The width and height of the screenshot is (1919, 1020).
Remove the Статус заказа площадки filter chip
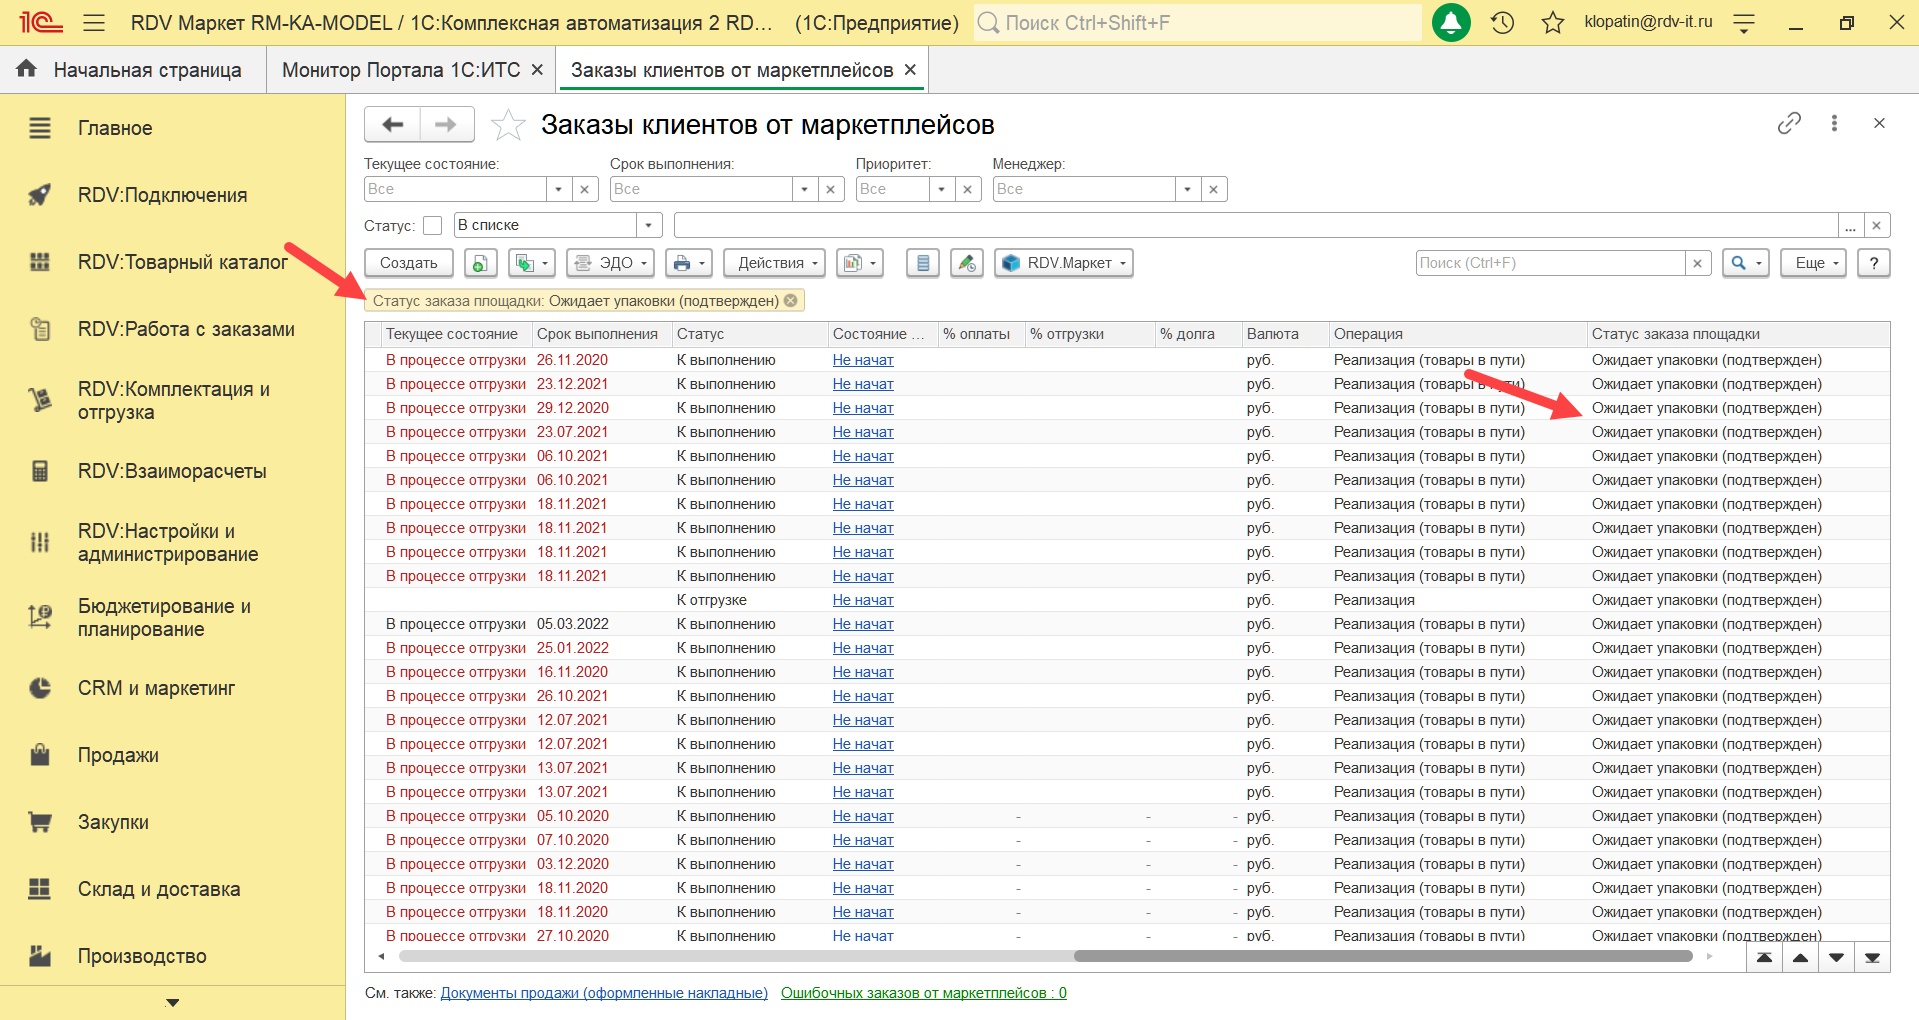[791, 301]
